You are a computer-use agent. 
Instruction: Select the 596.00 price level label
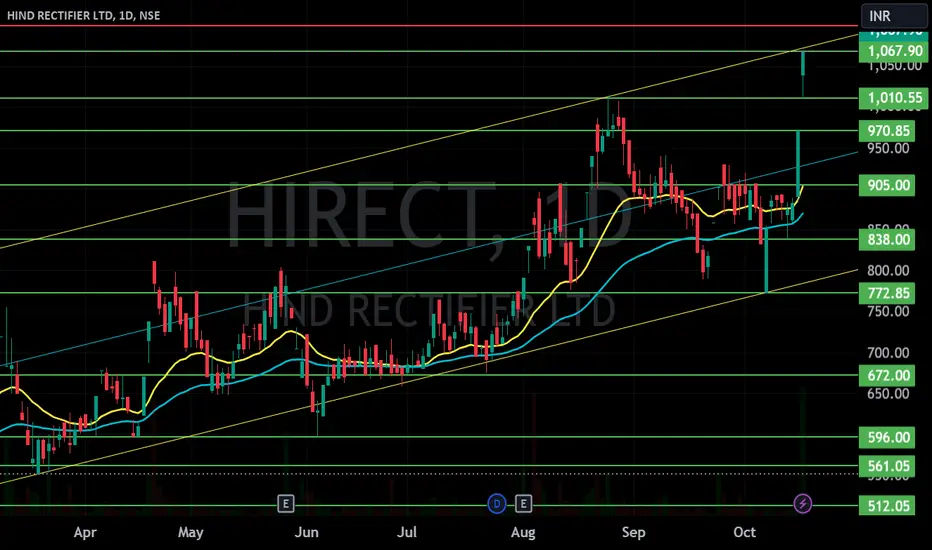point(887,438)
